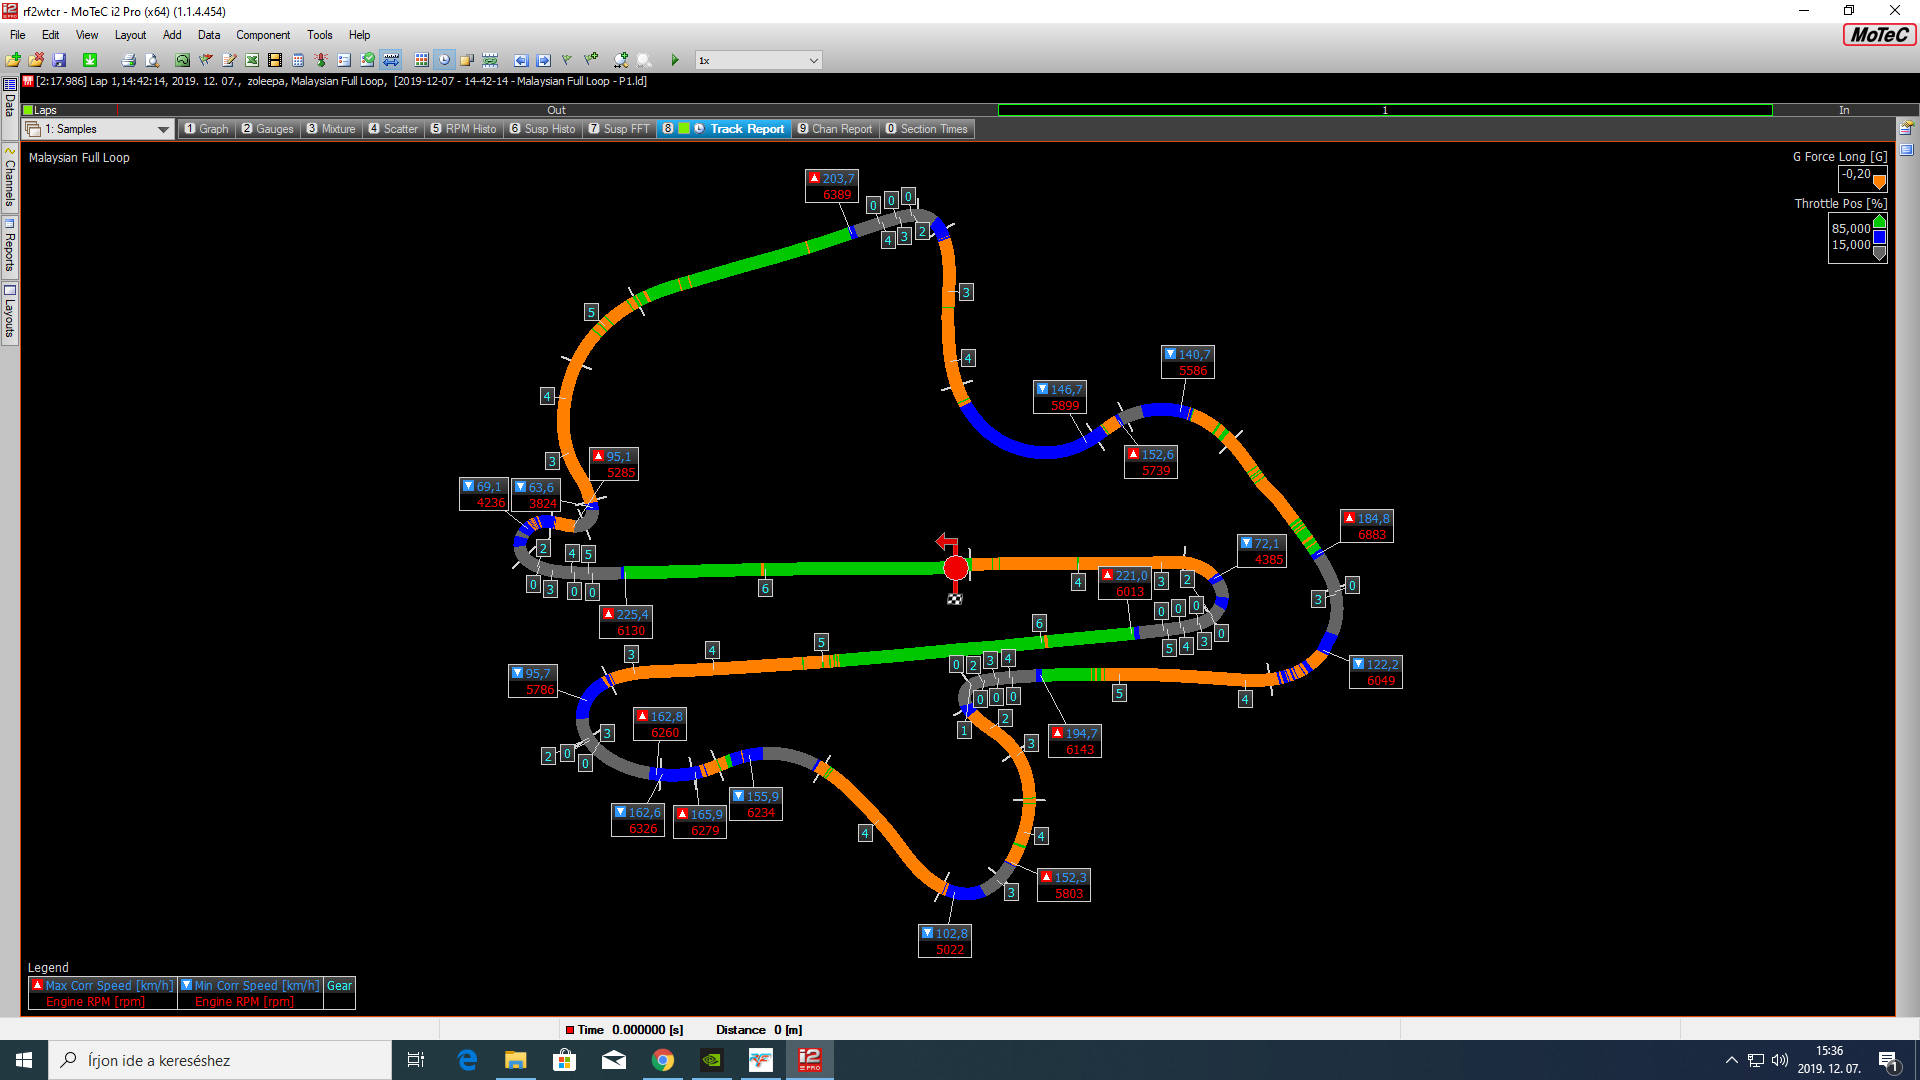
Task: Click the grid table toolbar icon
Action: (422, 60)
